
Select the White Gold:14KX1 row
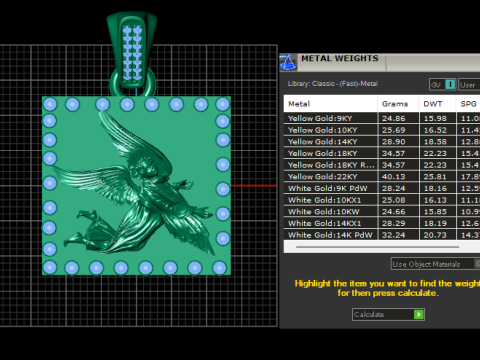click(382, 223)
